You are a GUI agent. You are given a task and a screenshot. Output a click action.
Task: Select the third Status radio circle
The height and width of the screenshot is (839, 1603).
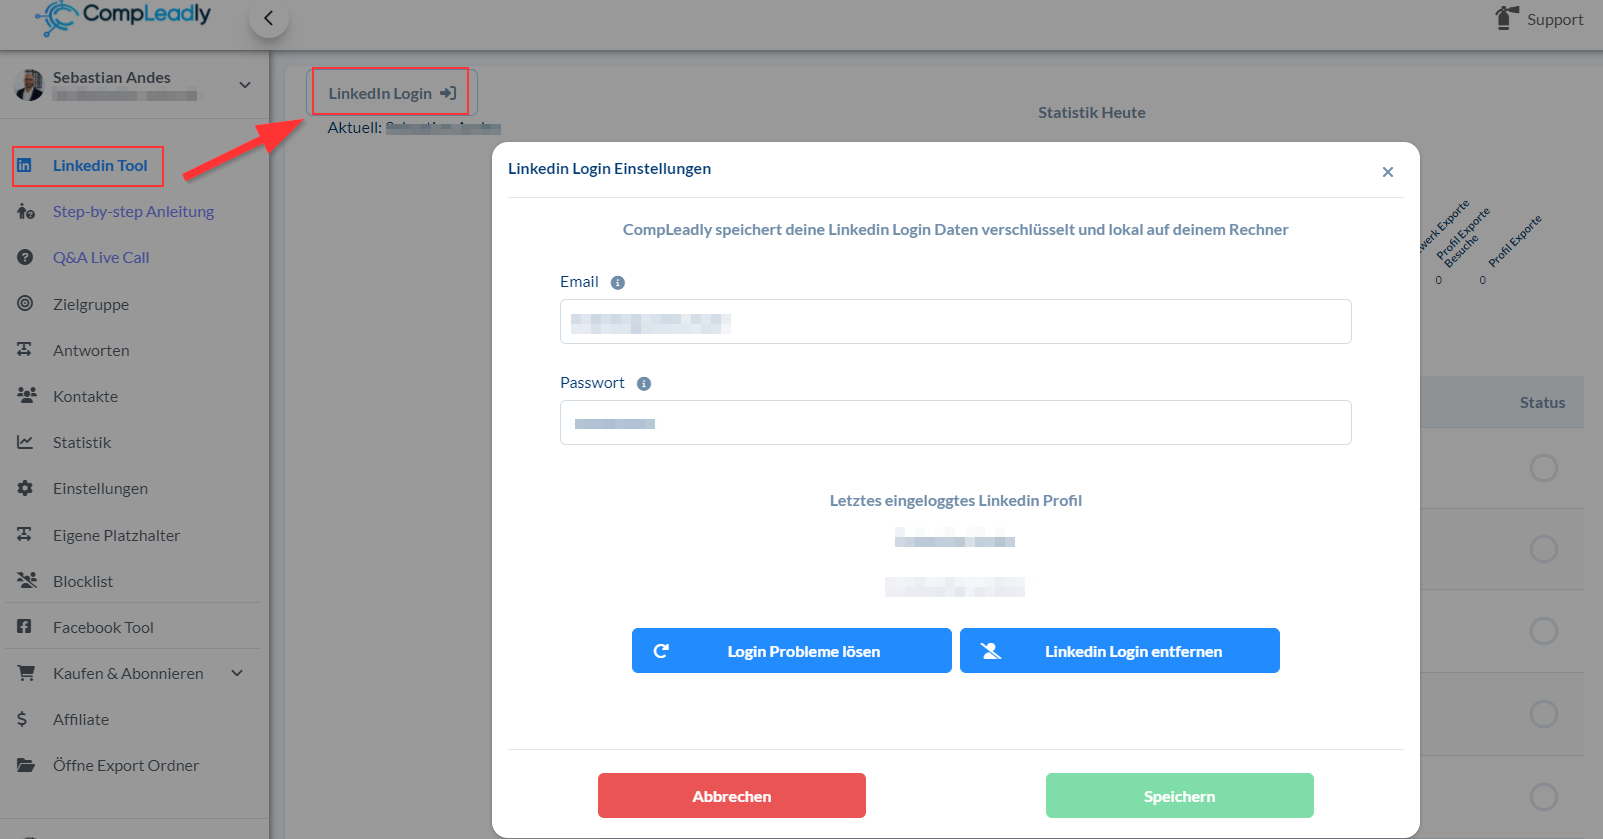(x=1543, y=631)
